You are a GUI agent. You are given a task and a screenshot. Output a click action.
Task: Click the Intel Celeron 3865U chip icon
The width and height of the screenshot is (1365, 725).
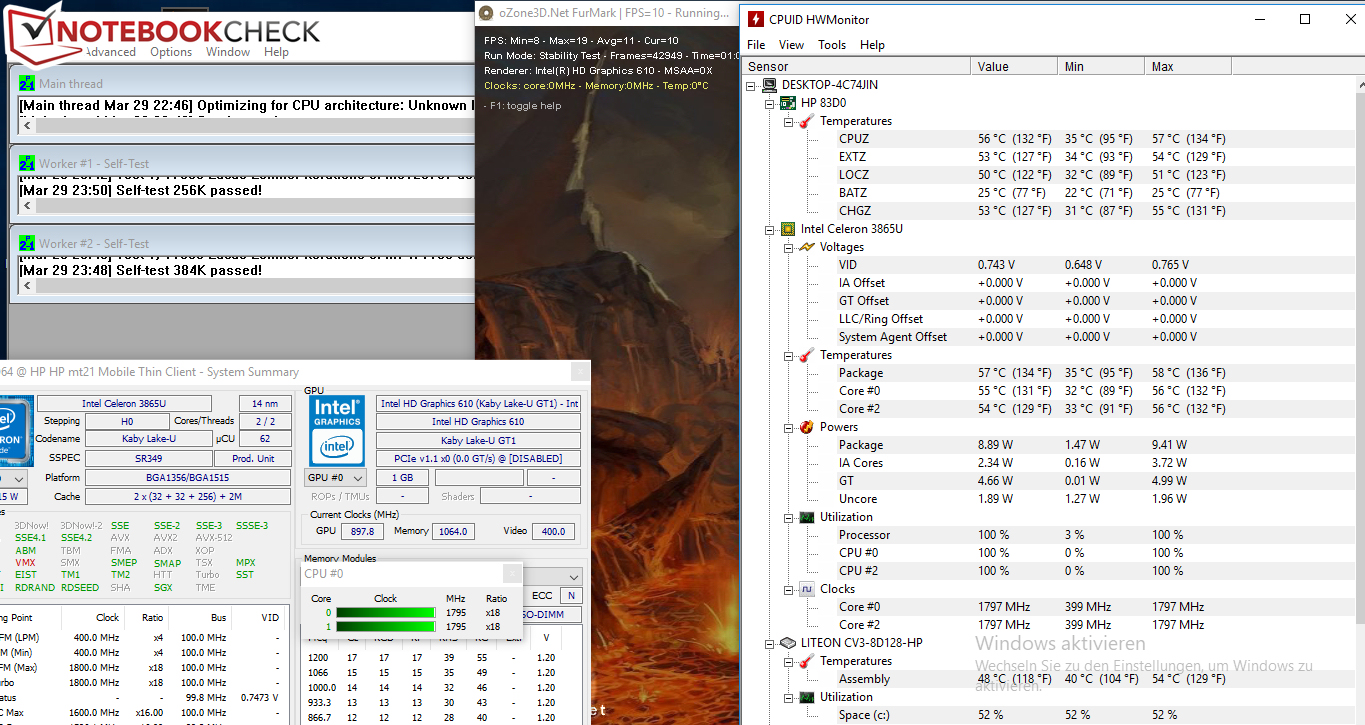[787, 229]
